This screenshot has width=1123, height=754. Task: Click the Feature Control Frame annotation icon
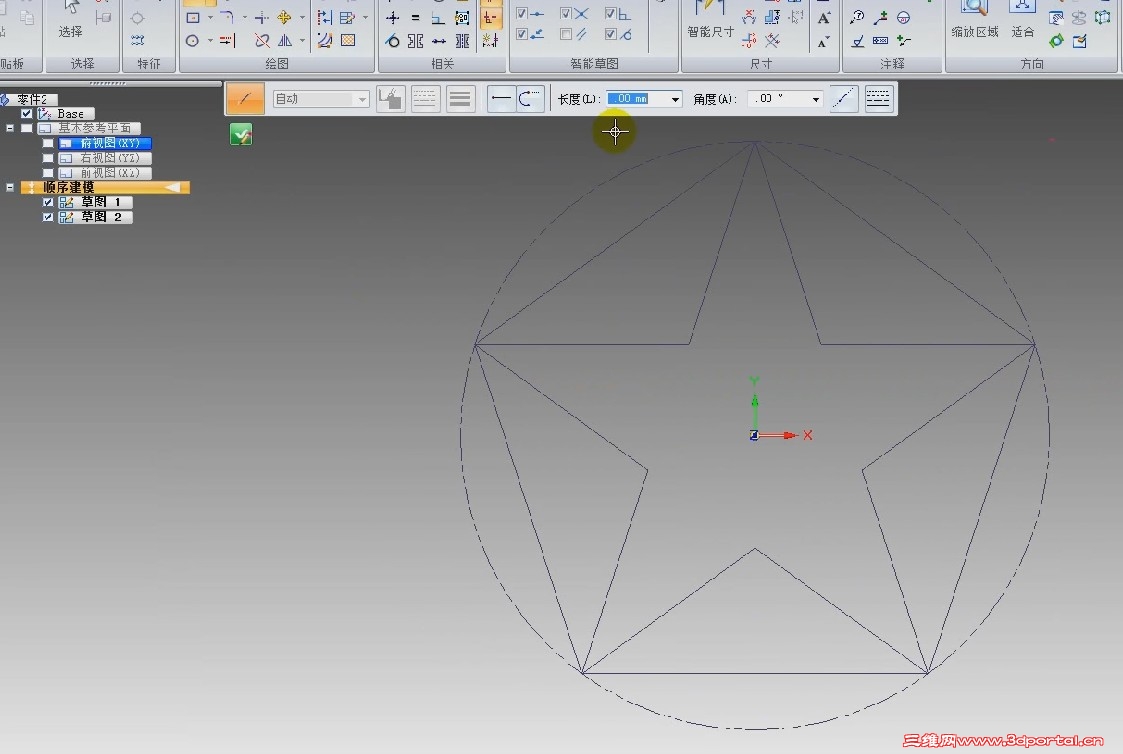[880, 41]
